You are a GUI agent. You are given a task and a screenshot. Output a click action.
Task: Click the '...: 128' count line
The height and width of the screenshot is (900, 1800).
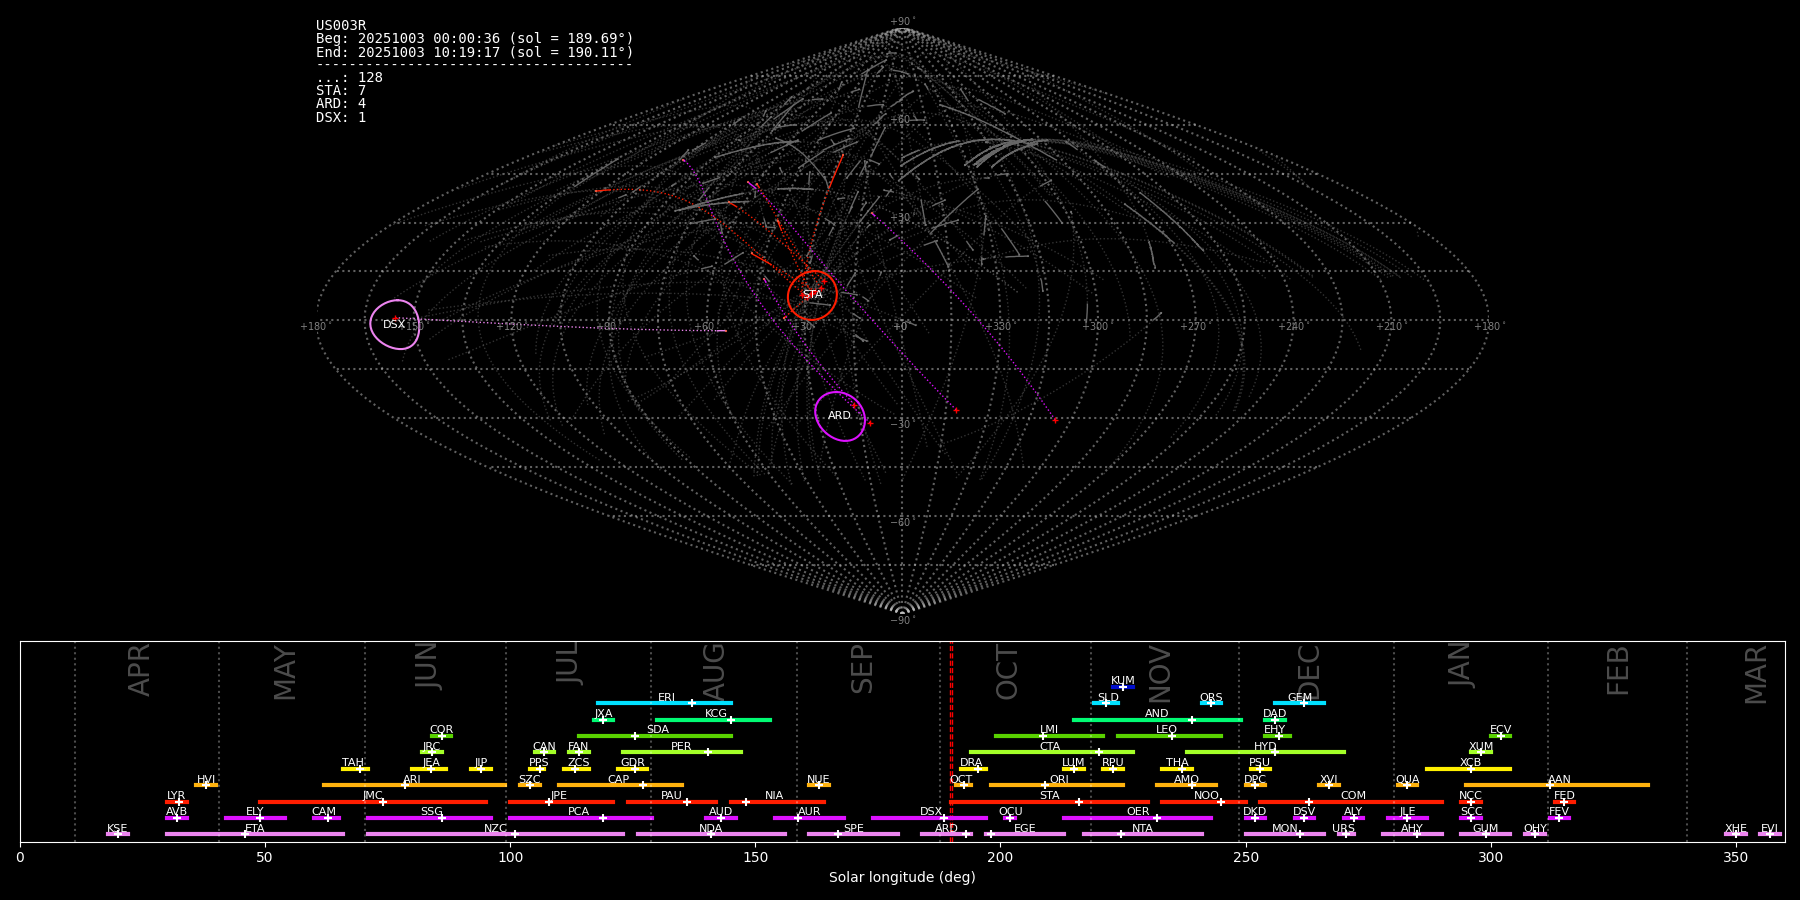[349, 78]
